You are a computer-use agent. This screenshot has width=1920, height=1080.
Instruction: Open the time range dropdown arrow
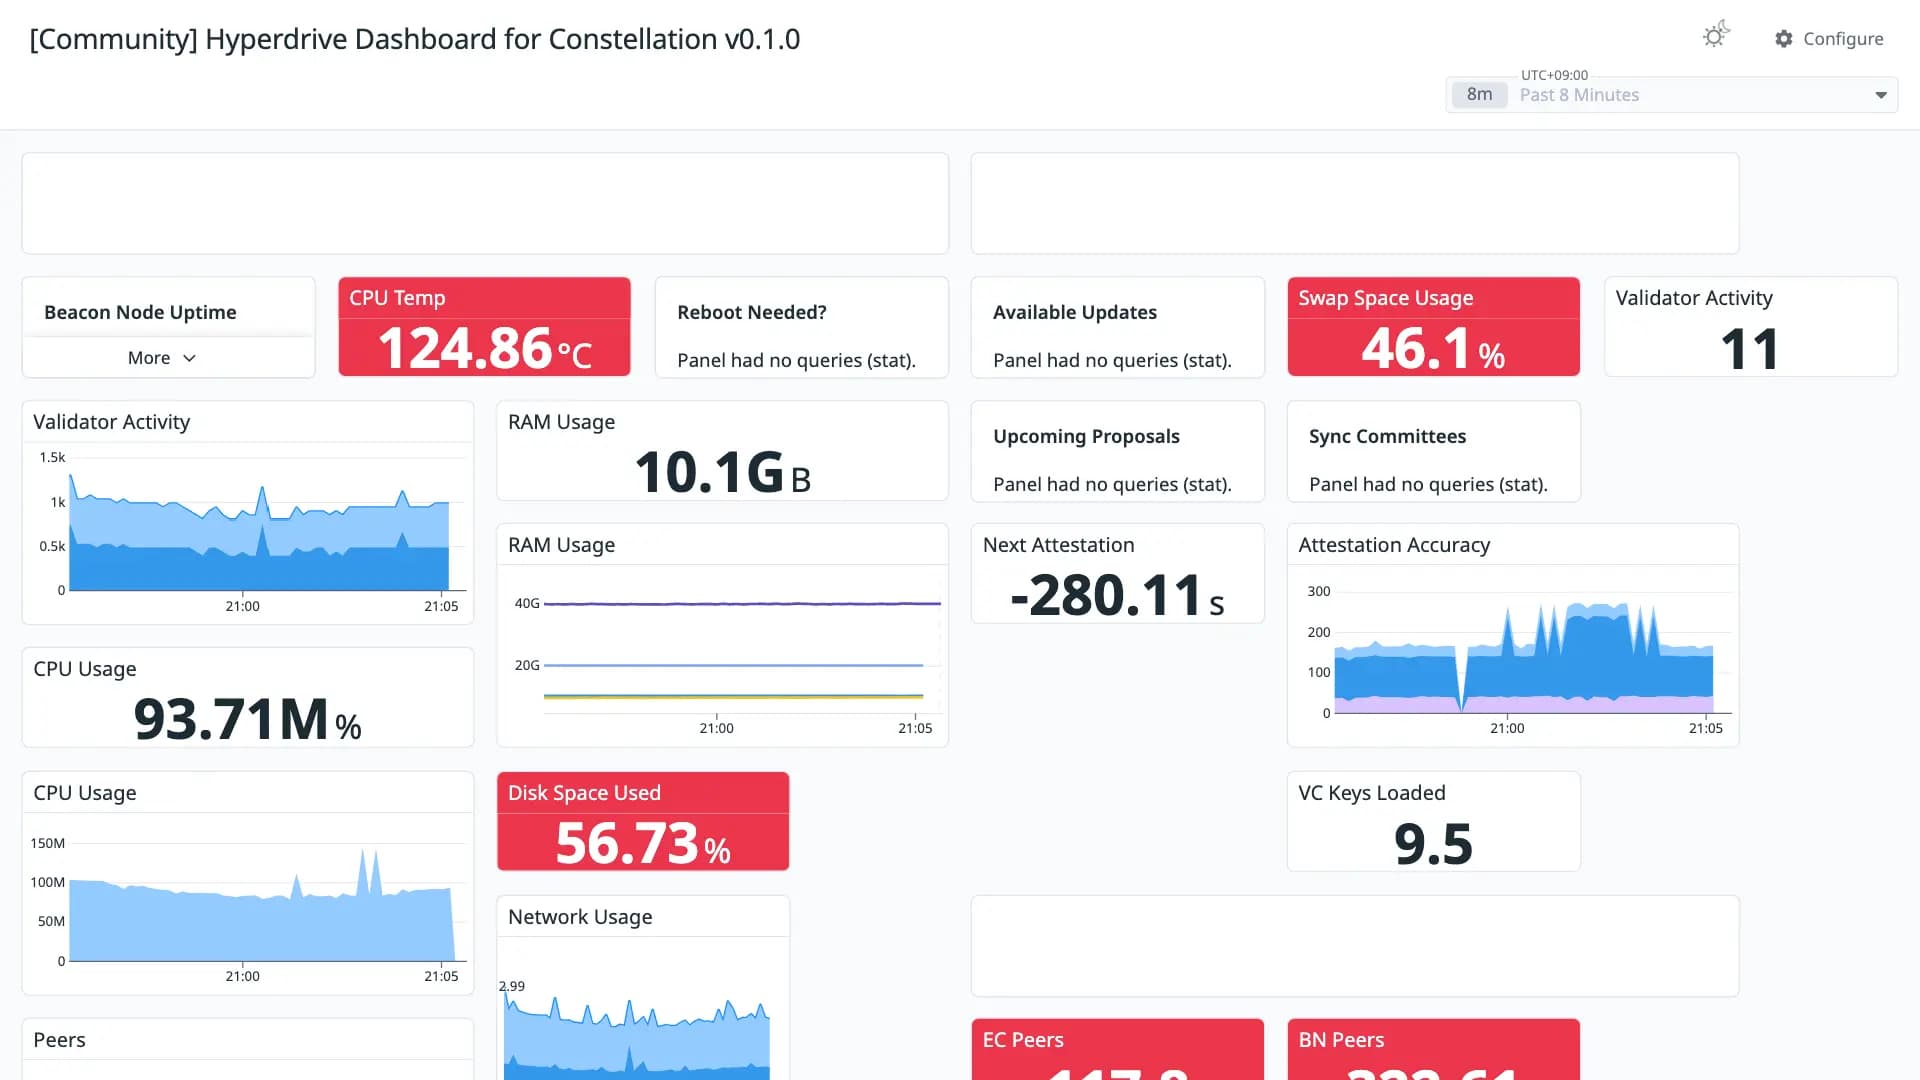pos(1881,95)
